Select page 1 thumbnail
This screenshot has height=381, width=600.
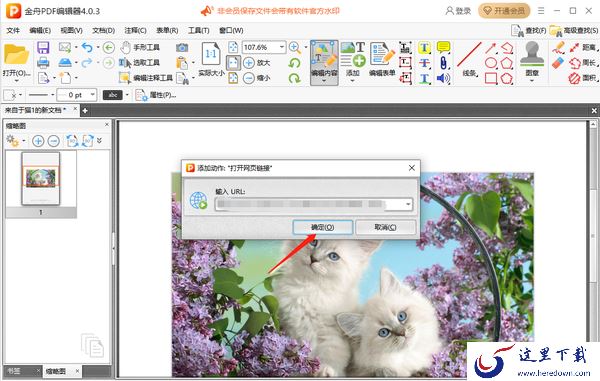click(41, 179)
